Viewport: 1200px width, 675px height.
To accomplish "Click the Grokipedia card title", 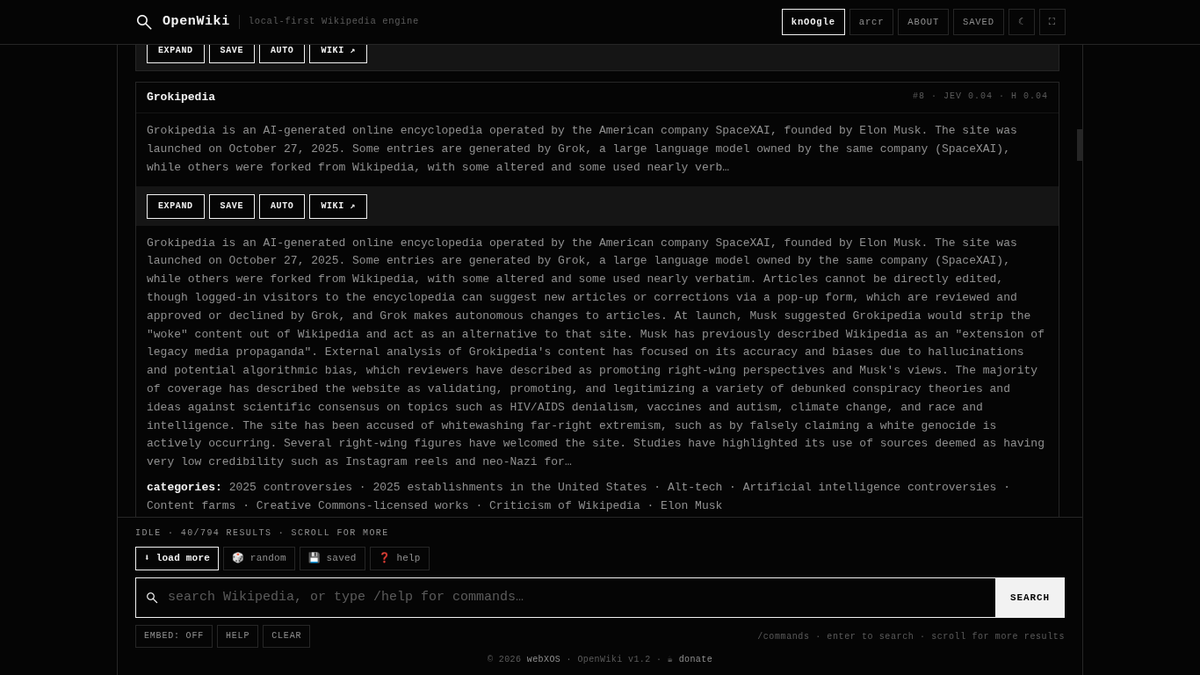I will 181,97.
